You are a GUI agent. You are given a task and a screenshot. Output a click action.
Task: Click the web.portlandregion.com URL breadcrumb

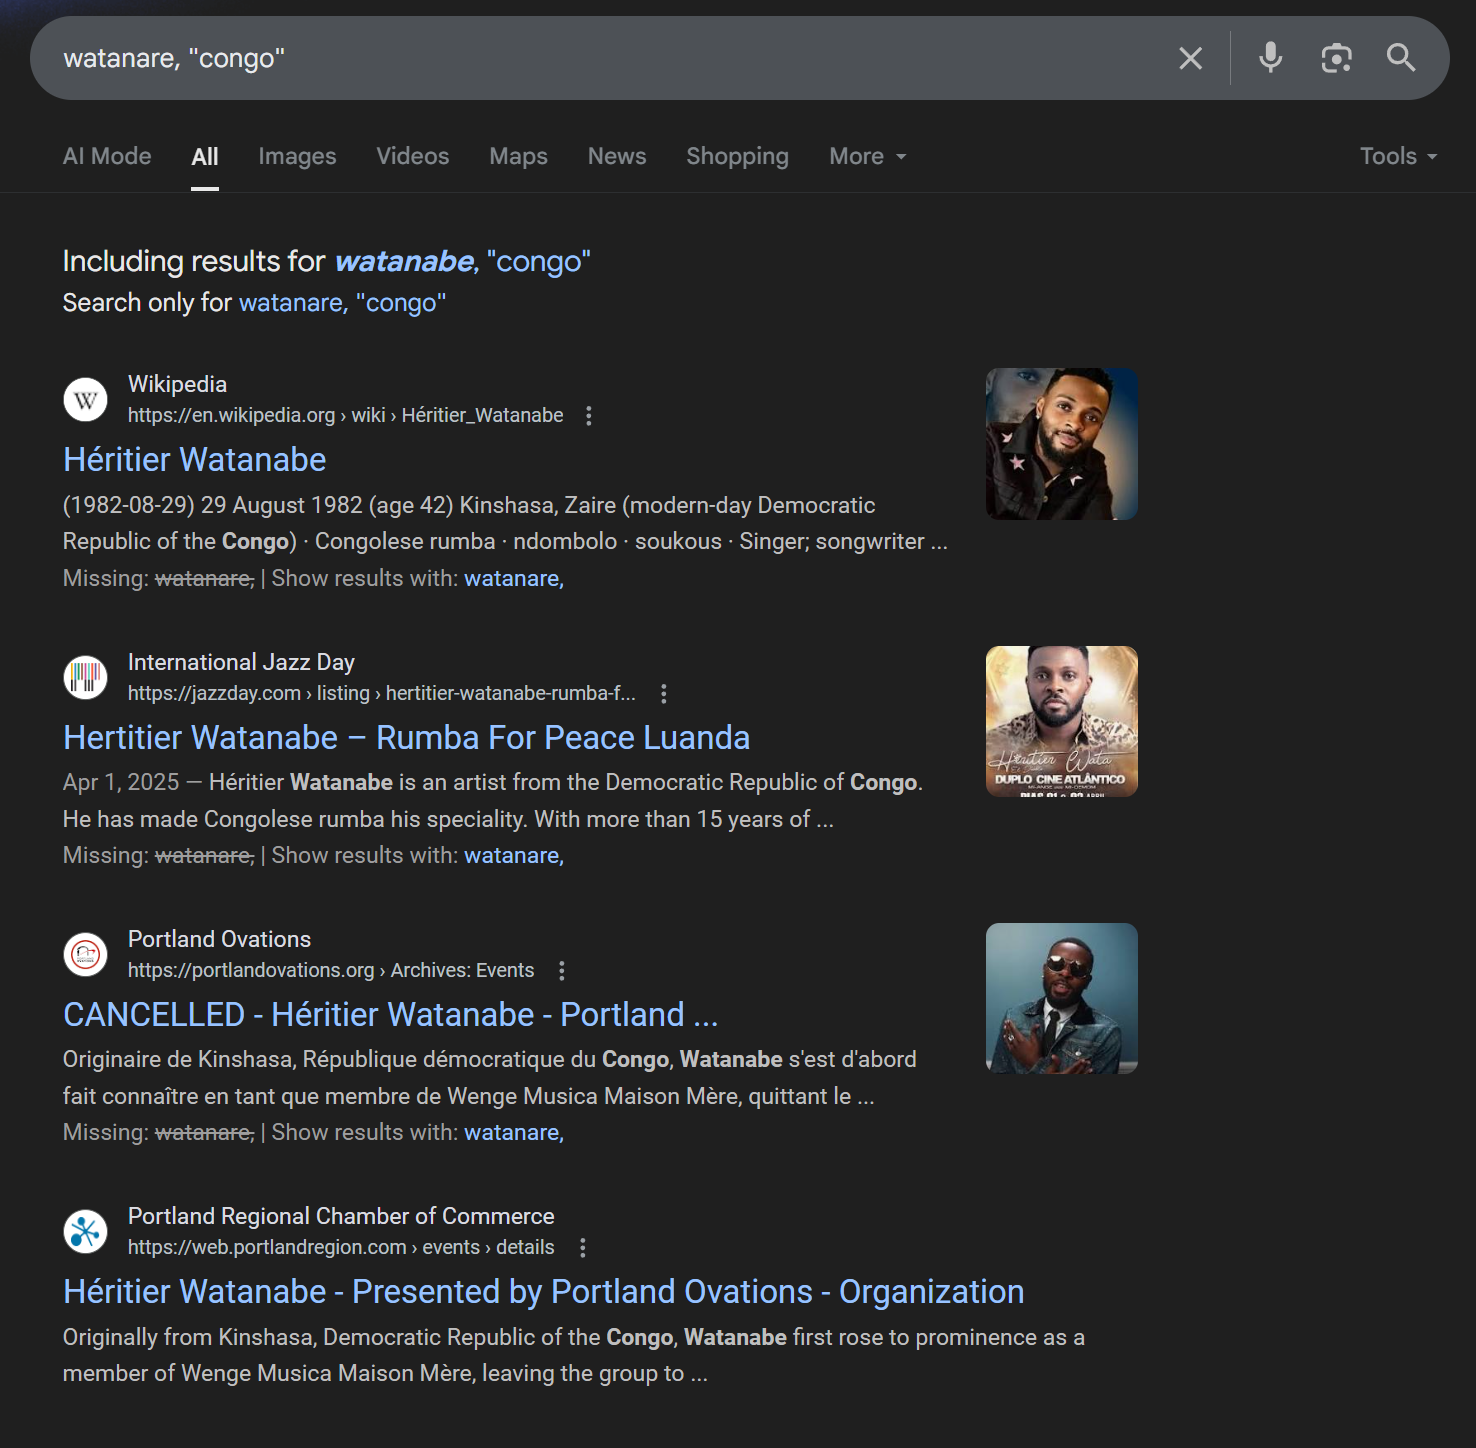[x=341, y=1247]
